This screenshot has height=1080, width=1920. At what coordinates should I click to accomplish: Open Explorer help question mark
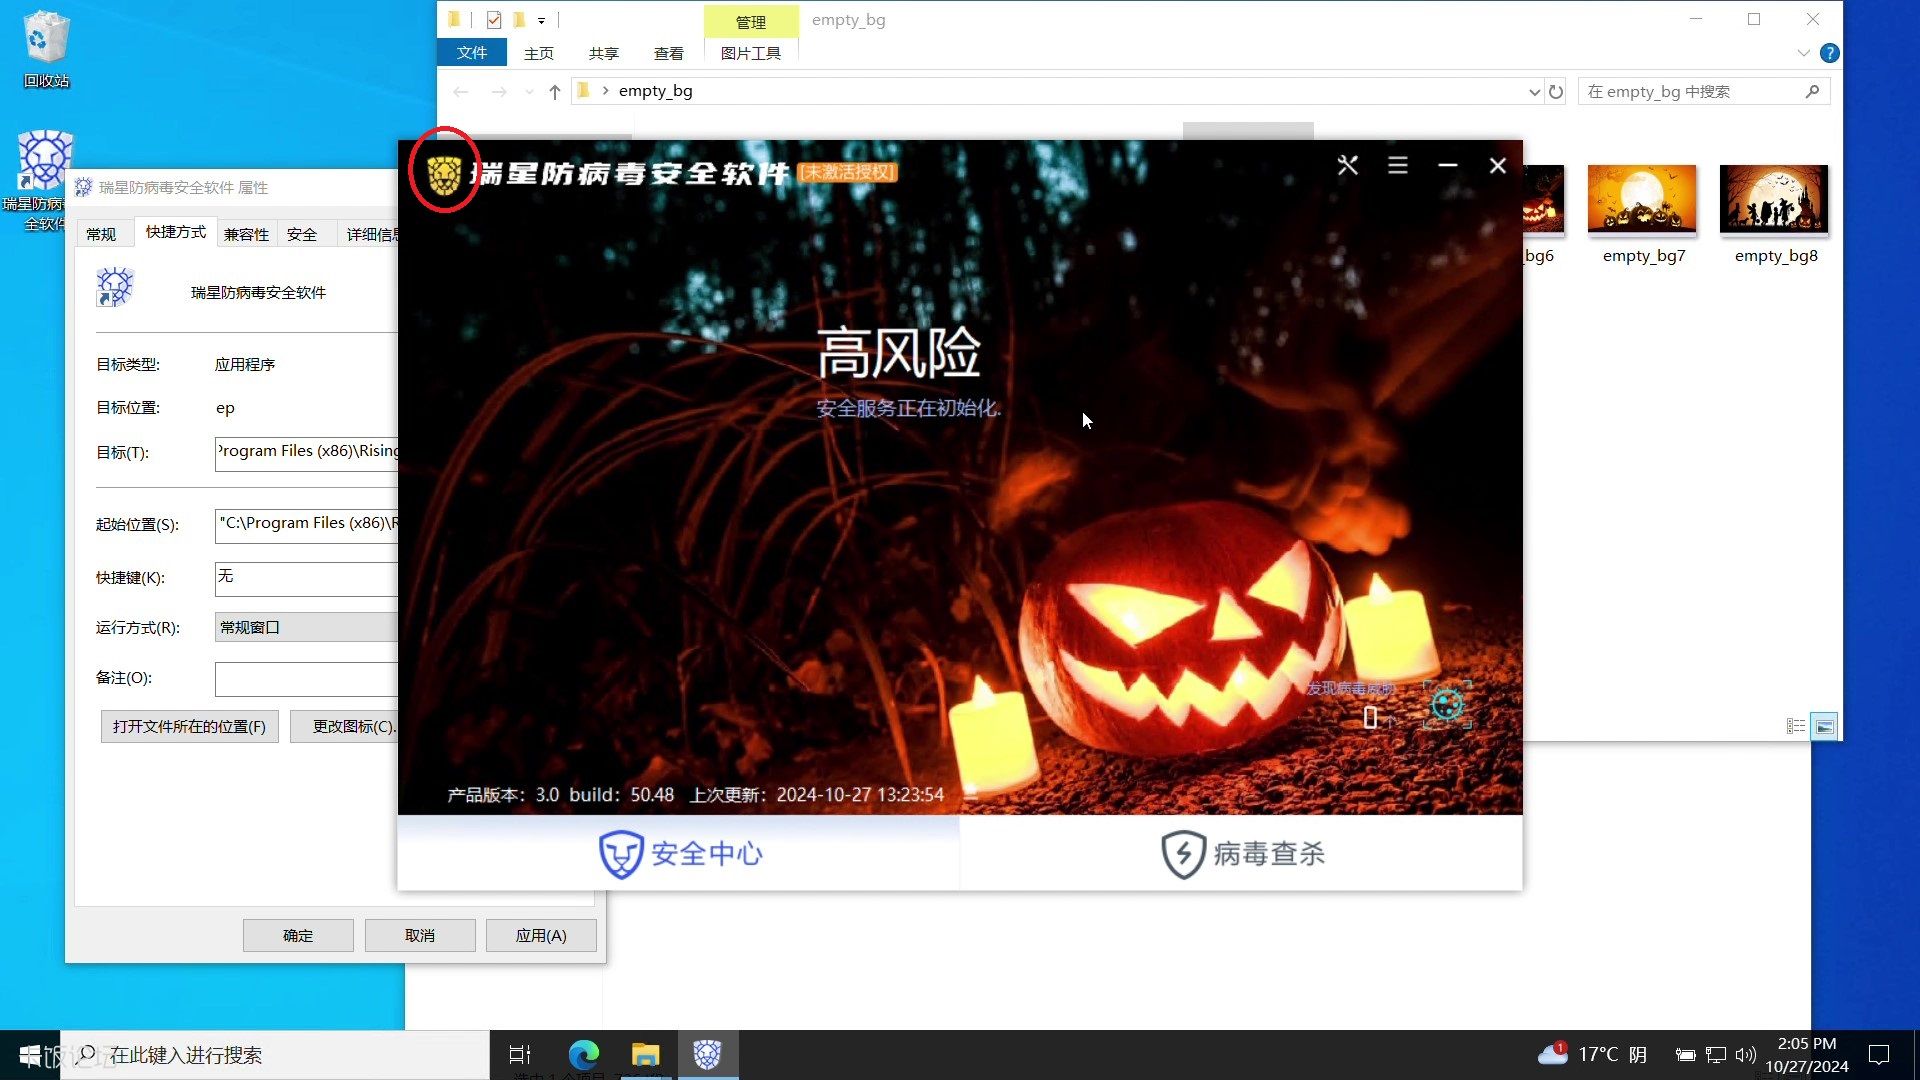1830,53
